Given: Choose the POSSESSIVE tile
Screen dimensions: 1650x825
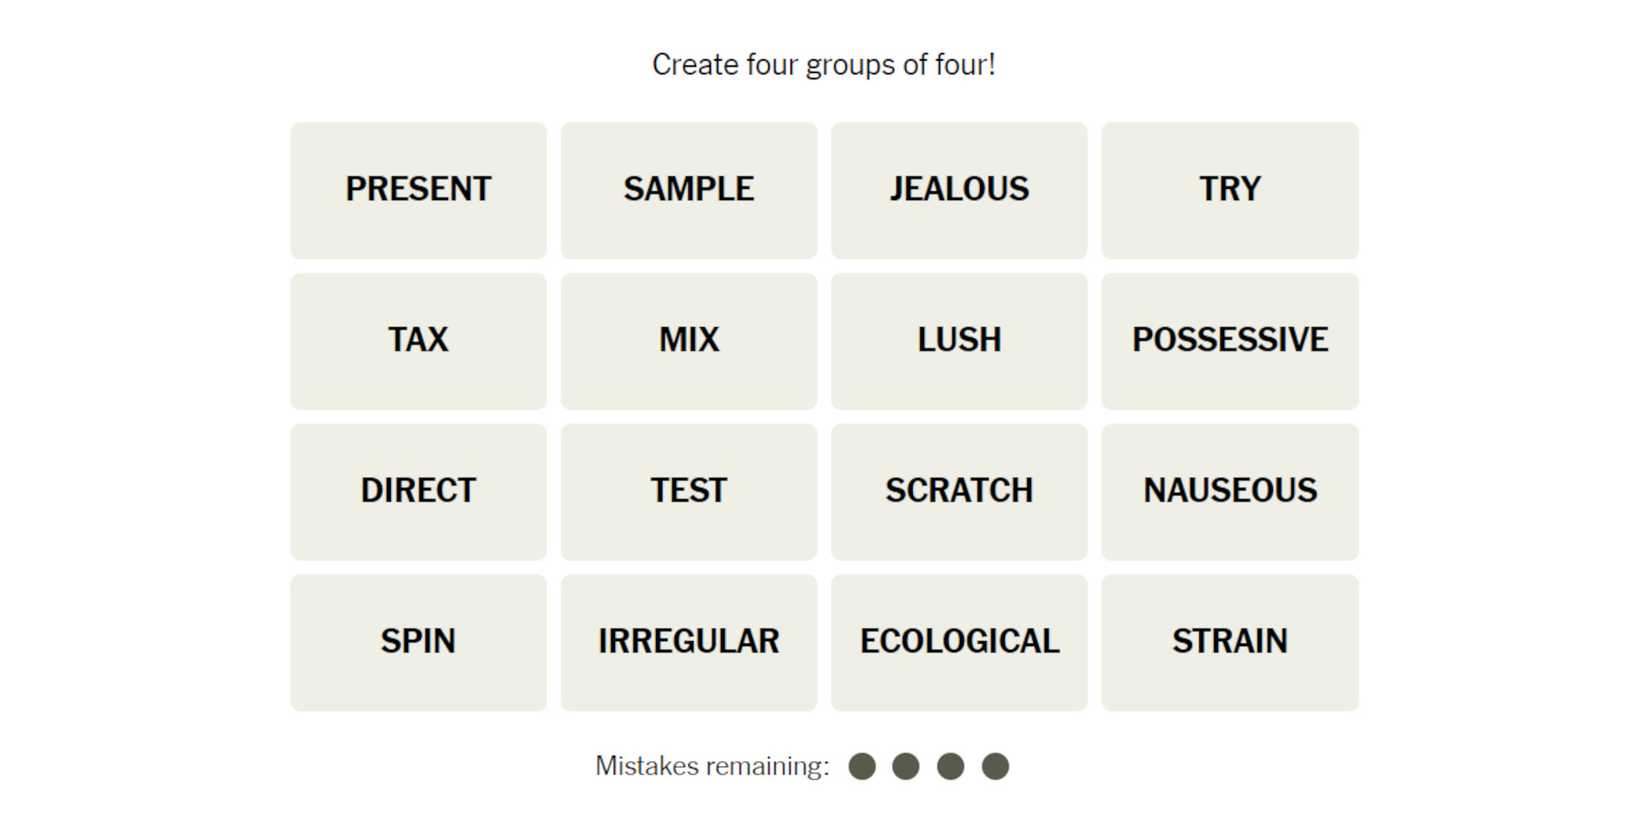Looking at the screenshot, I should click(x=1230, y=341).
